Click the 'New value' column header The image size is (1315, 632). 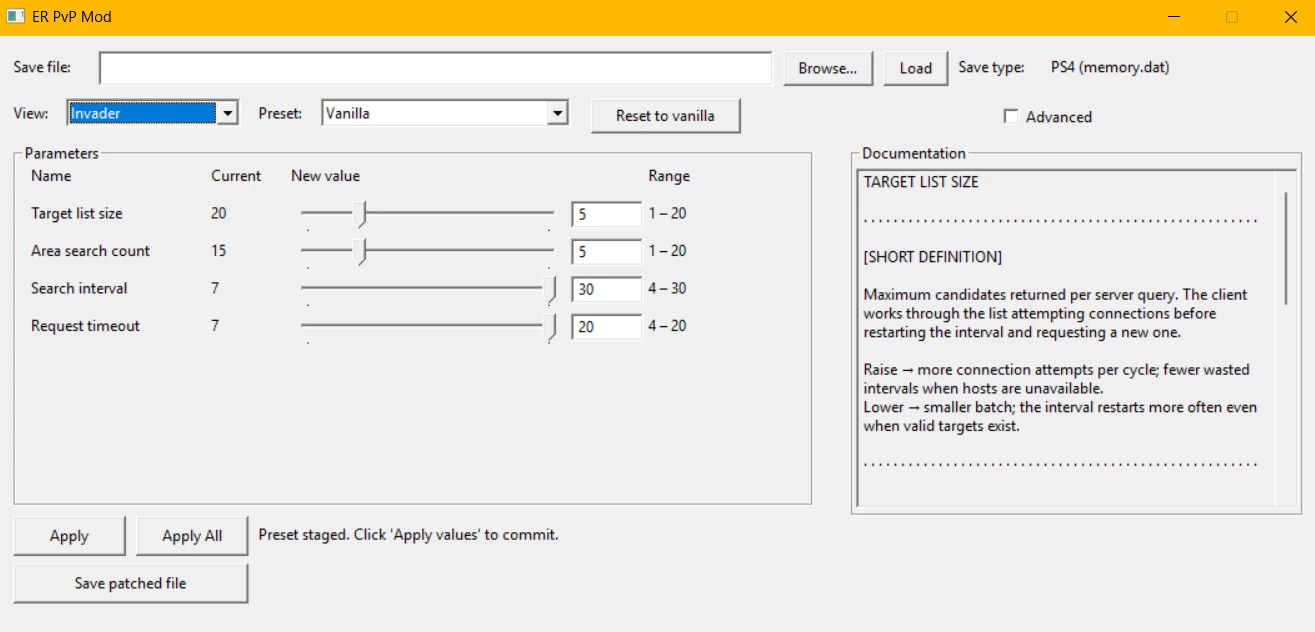[325, 176]
